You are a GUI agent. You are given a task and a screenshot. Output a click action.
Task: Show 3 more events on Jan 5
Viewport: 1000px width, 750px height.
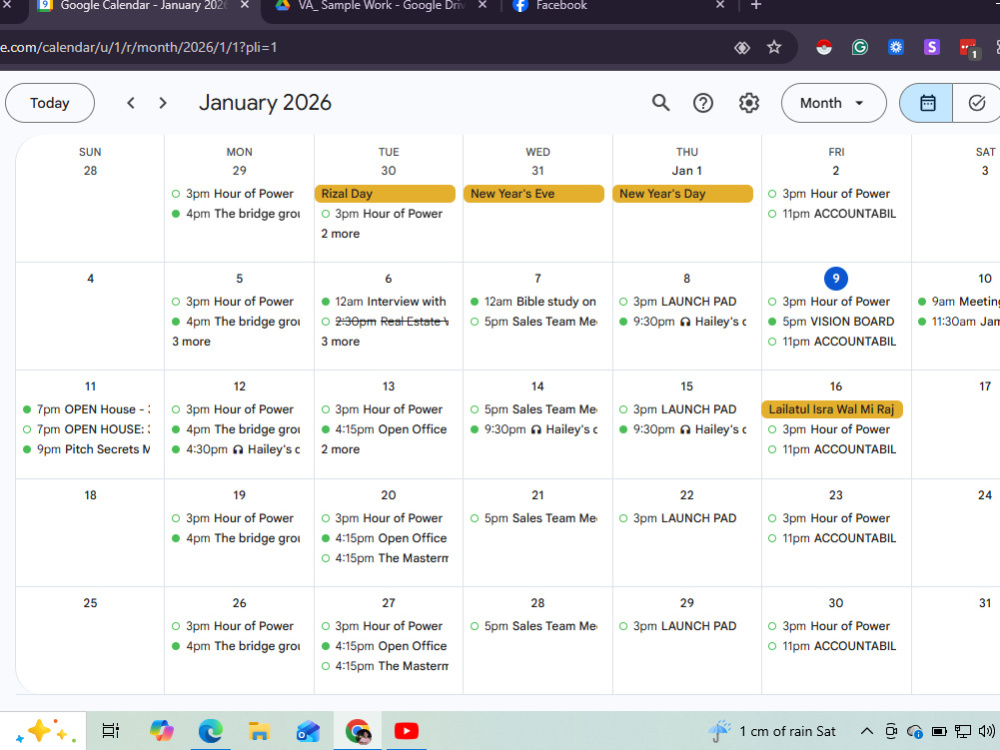191,342
